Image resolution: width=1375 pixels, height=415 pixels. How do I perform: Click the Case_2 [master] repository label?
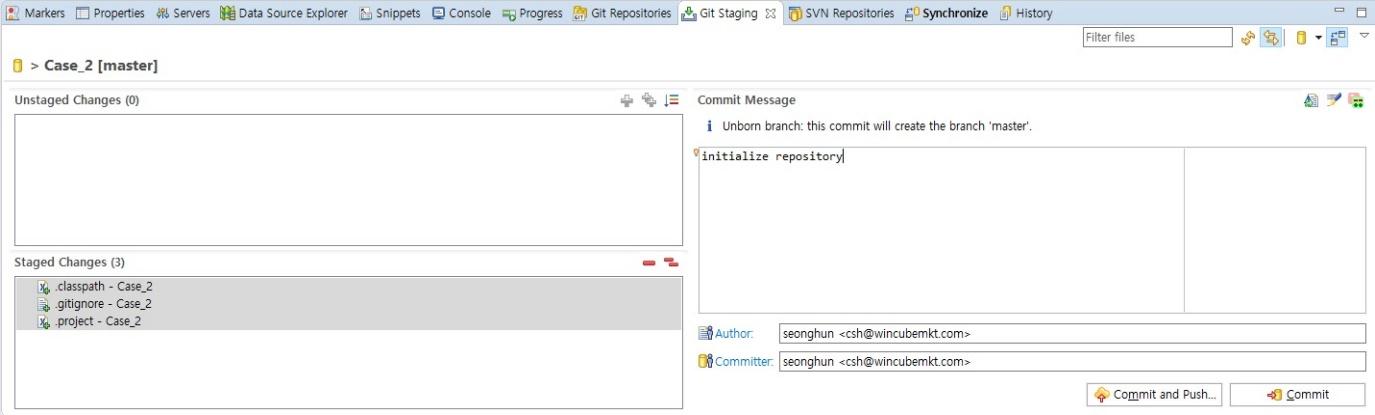(101, 66)
